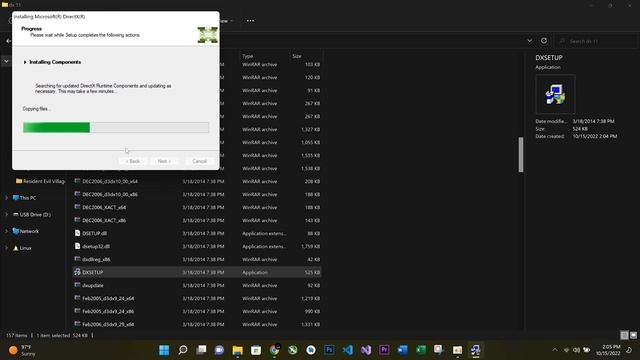Open taskbar Search
The width and height of the screenshot is (640, 360).
[183, 350]
